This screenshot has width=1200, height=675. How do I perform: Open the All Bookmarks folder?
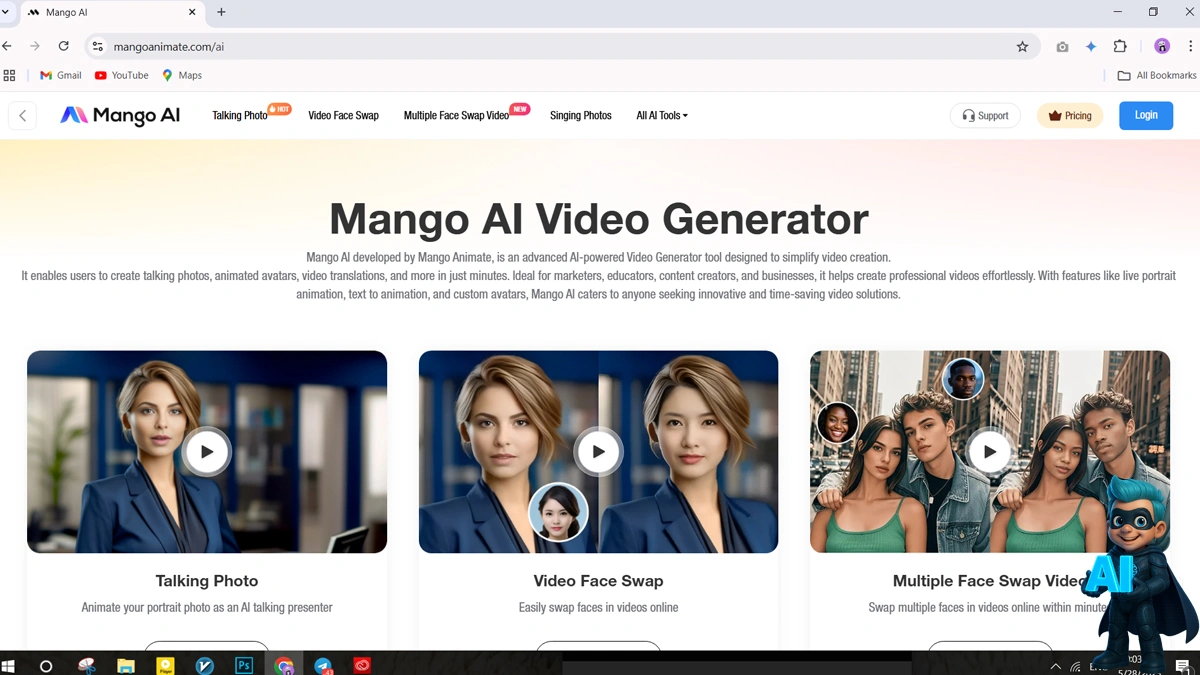click(x=1157, y=75)
